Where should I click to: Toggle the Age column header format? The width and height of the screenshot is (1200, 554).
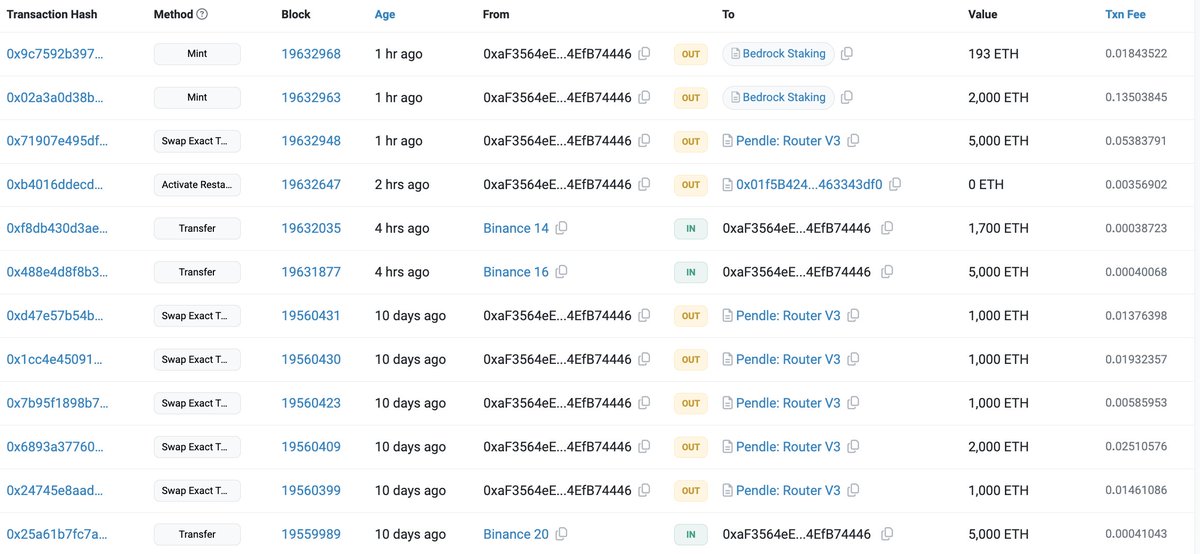tap(385, 15)
